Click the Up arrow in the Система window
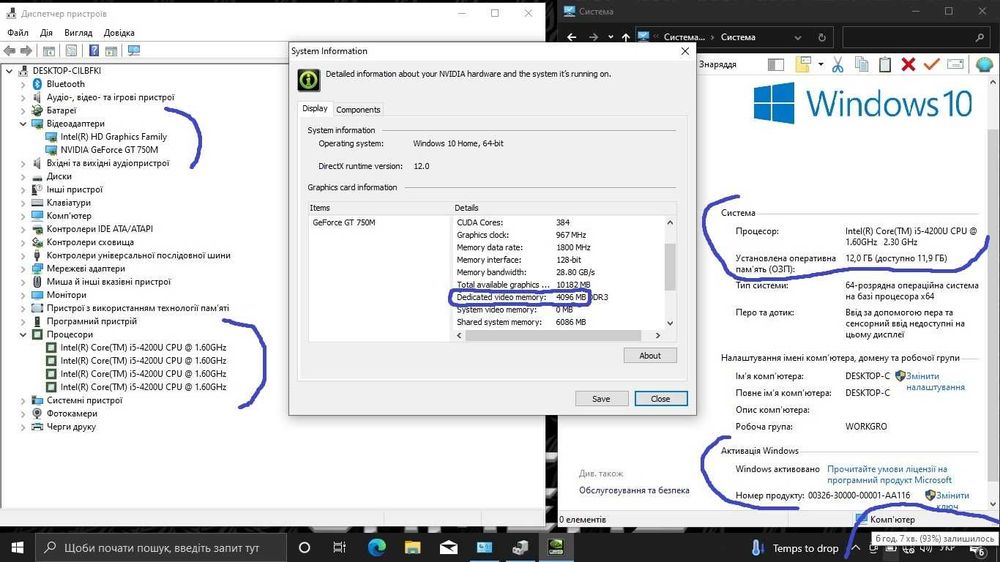Screen dimensions: 1000x562 click(626, 37)
